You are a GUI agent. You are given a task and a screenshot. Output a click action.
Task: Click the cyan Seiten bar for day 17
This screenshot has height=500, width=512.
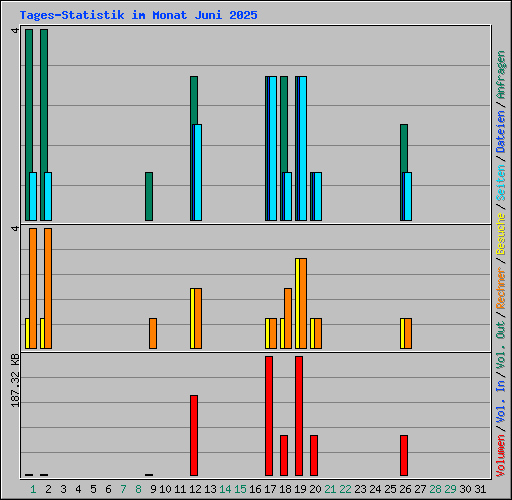(x=273, y=148)
